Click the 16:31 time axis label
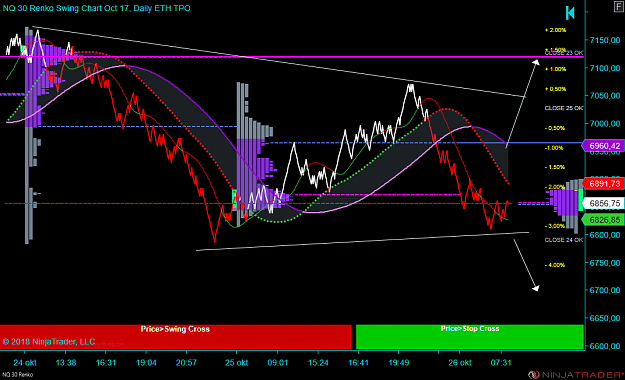625x380 pixels. (x=106, y=363)
